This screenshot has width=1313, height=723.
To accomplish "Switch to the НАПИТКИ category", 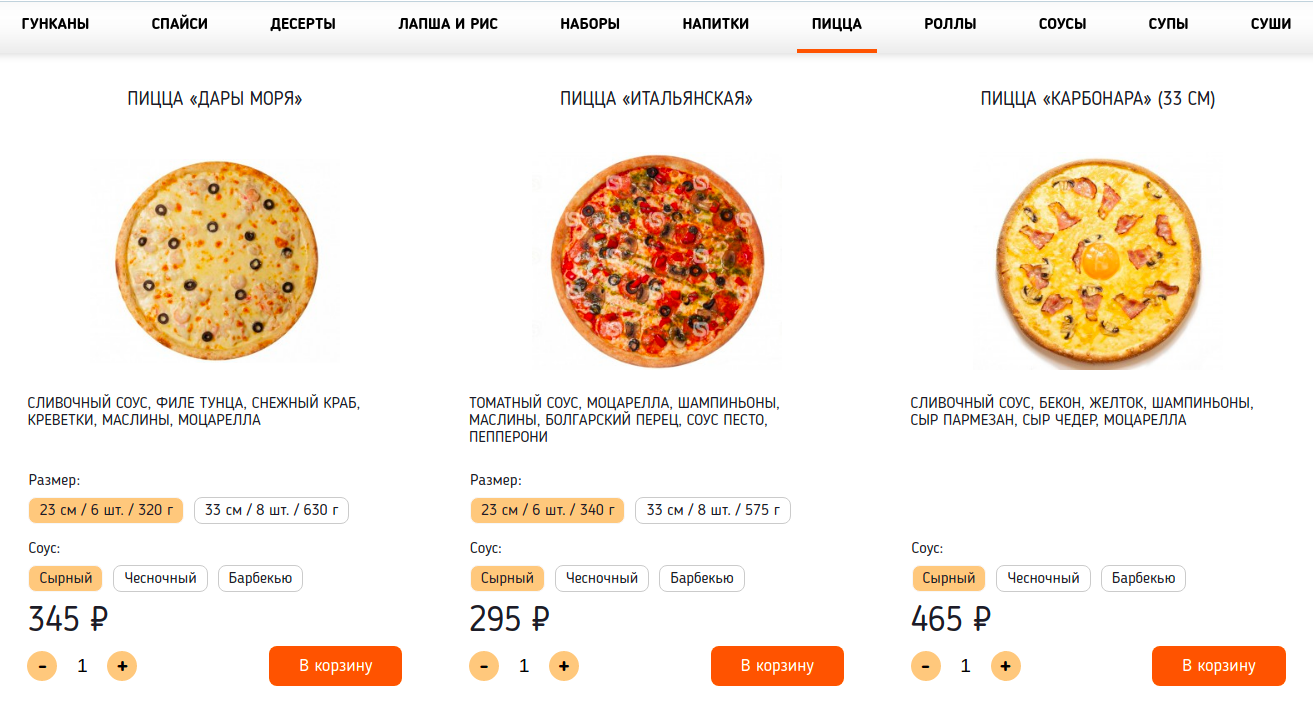I will point(716,22).
